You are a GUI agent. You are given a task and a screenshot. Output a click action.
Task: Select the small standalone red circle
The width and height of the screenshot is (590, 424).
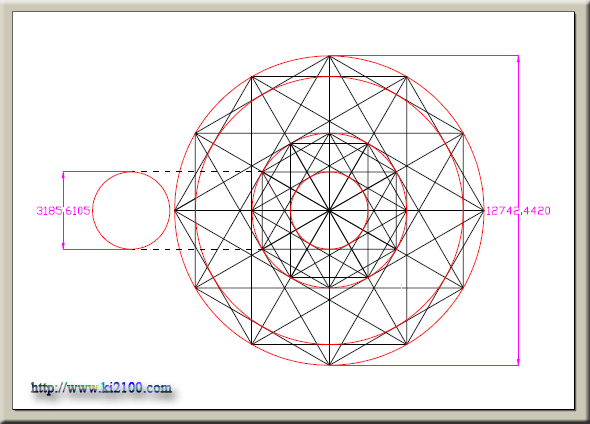131,210
